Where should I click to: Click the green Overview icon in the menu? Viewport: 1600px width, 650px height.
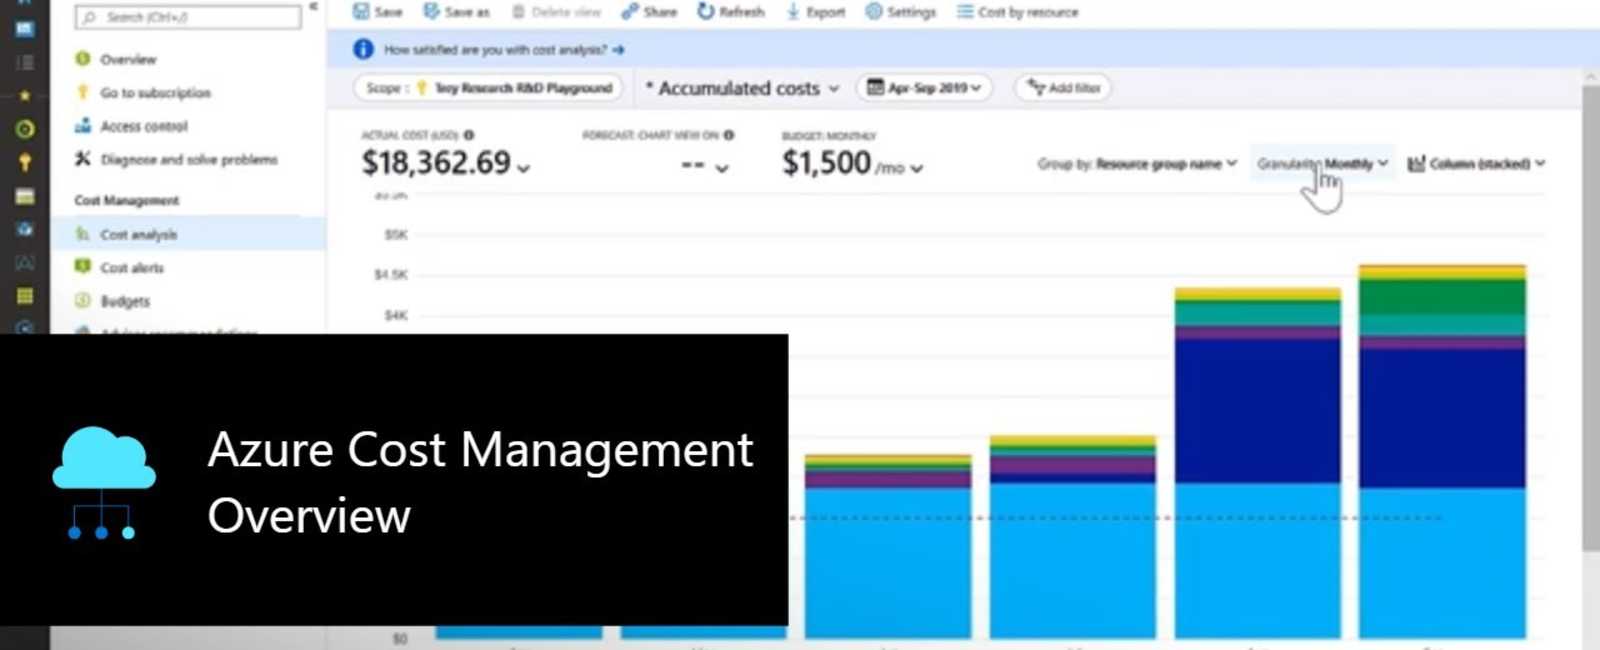pos(83,58)
